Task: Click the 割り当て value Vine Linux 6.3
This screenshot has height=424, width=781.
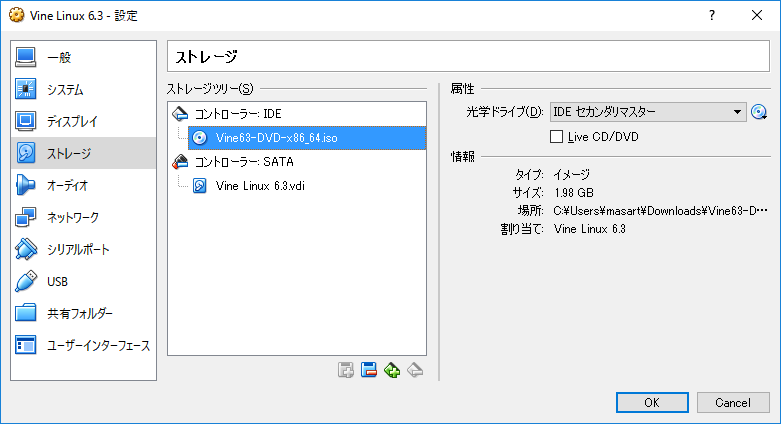Action: click(x=590, y=229)
